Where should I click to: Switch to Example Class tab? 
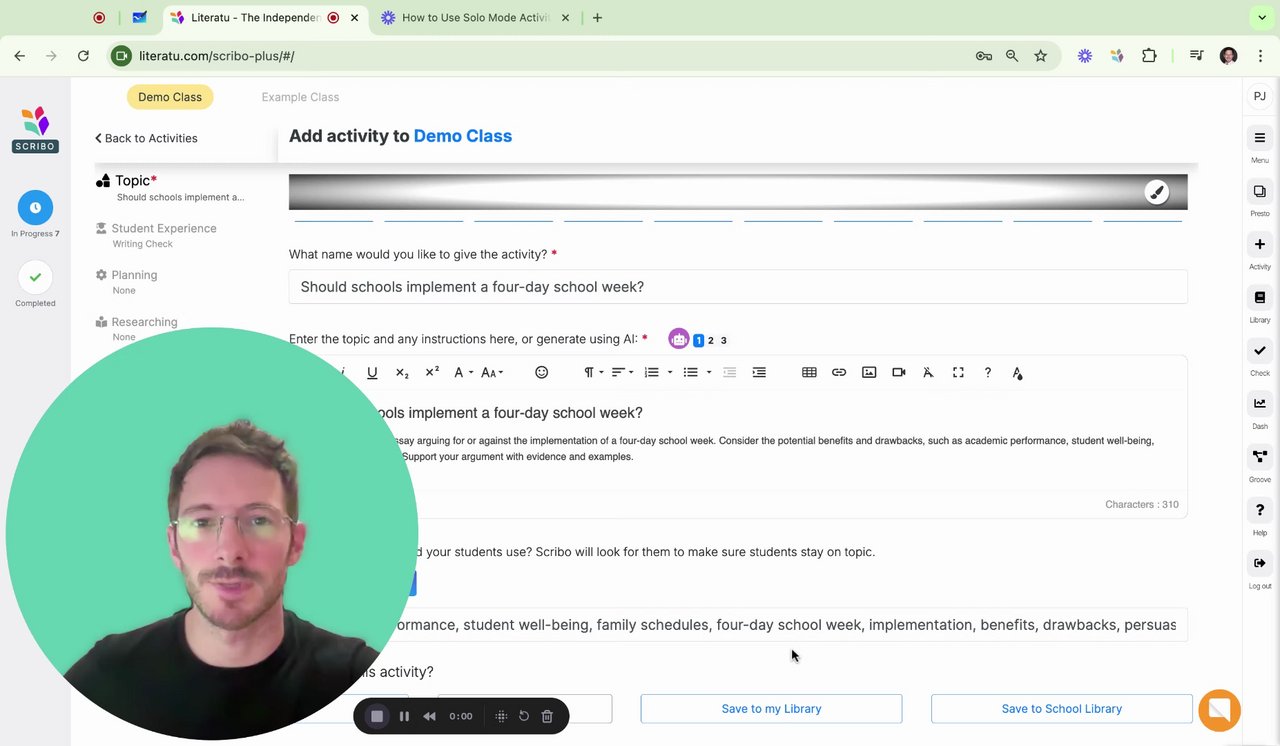300,97
